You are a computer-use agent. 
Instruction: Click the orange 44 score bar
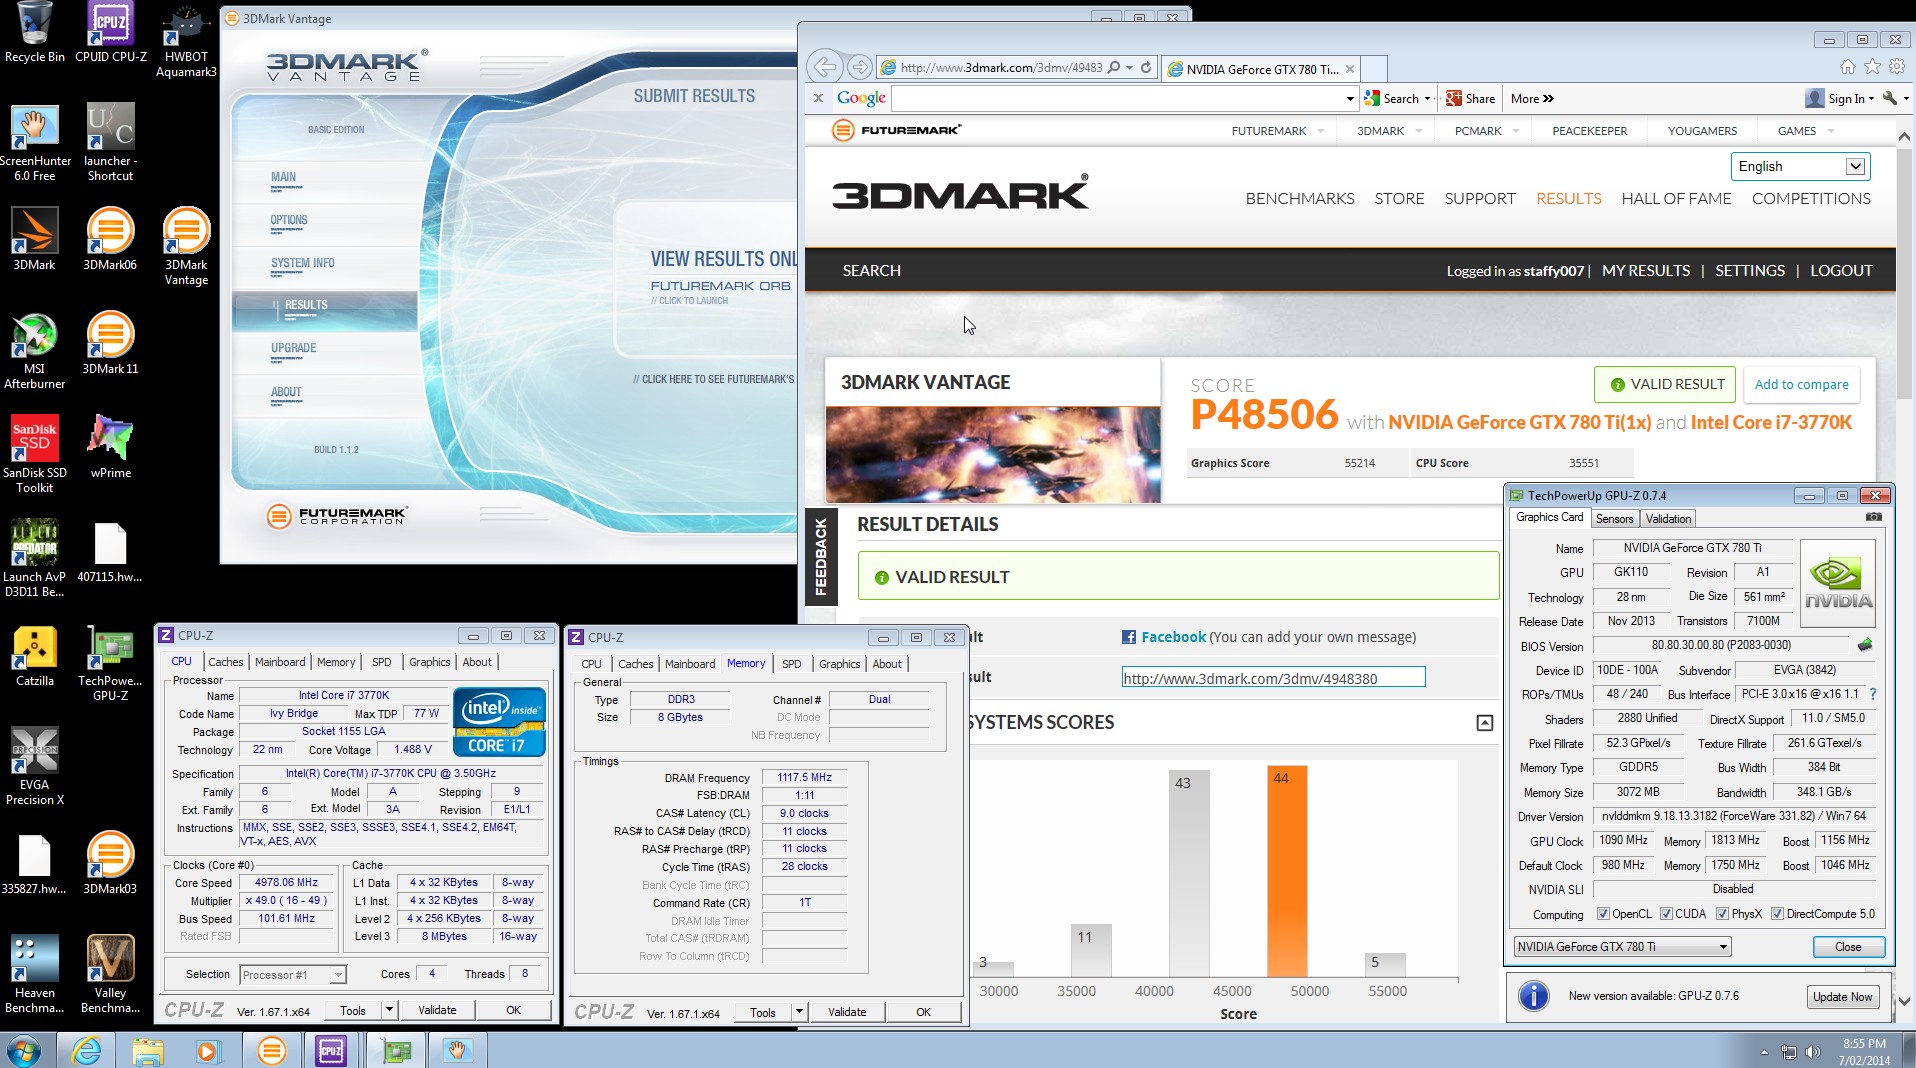1287,871
